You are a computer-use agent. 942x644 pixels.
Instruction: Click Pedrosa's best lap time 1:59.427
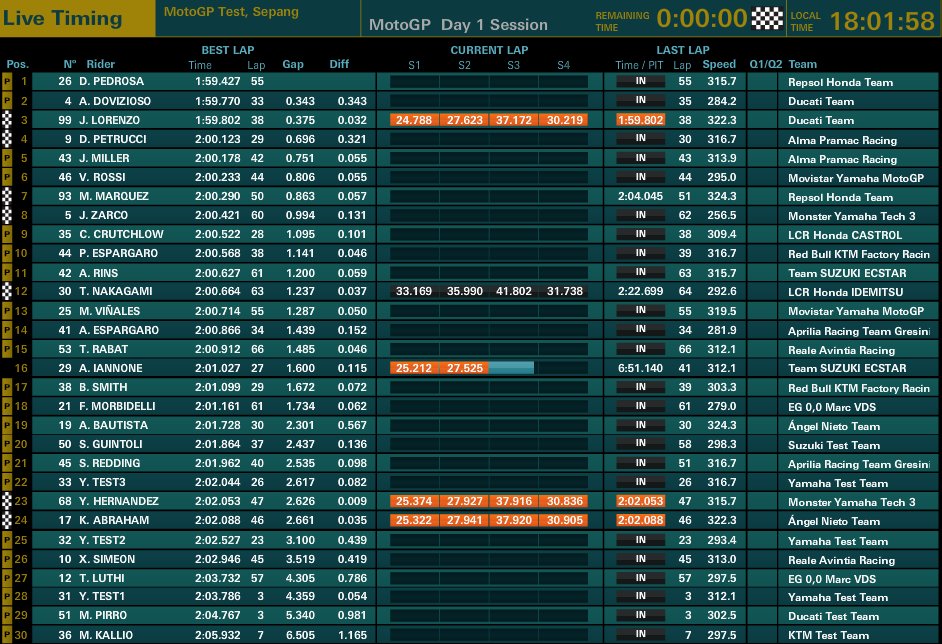tap(217, 82)
